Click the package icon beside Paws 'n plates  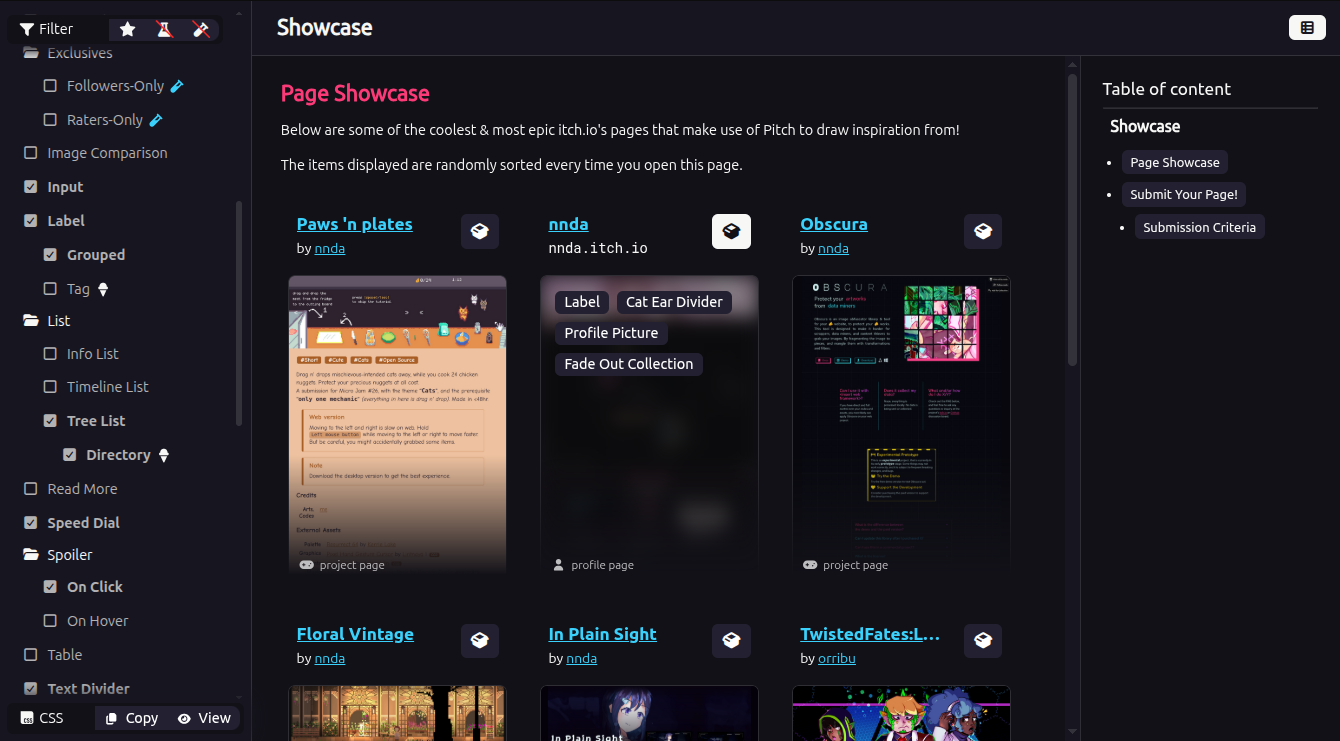480,231
